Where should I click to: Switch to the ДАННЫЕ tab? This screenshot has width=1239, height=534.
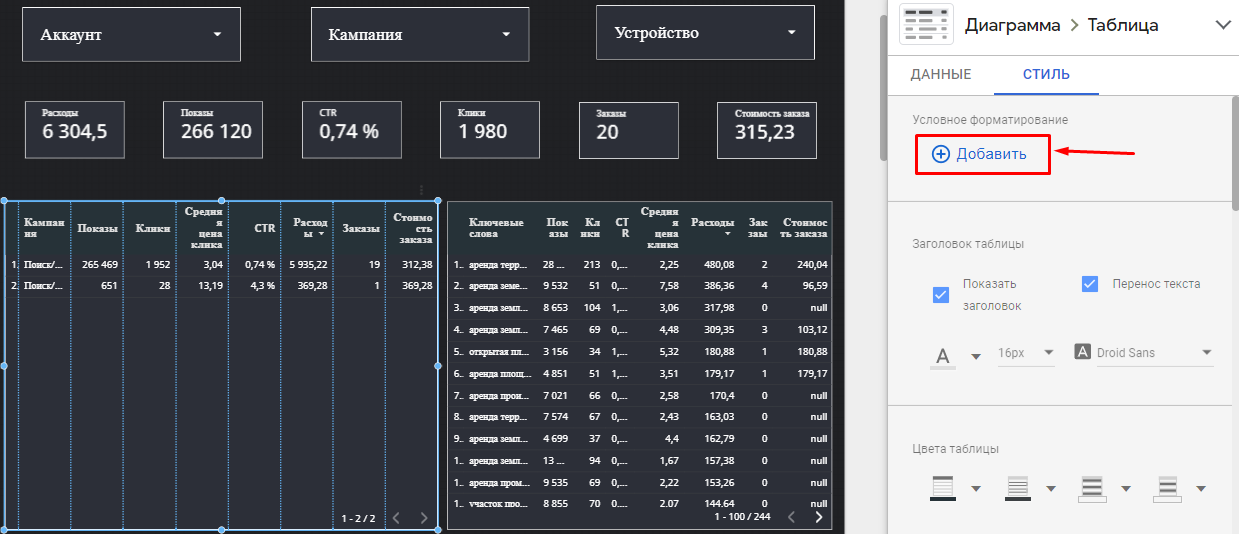click(x=940, y=74)
